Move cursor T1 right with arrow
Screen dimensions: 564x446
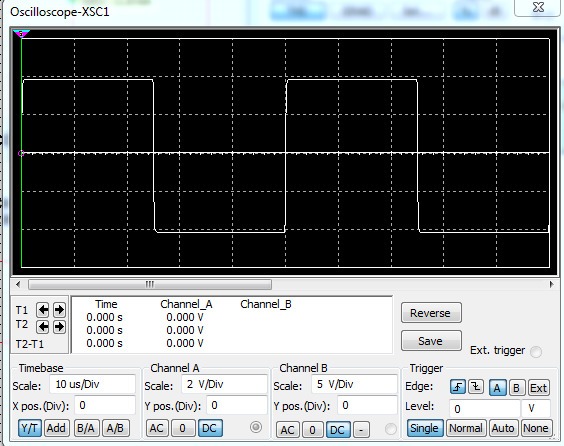(x=59, y=310)
